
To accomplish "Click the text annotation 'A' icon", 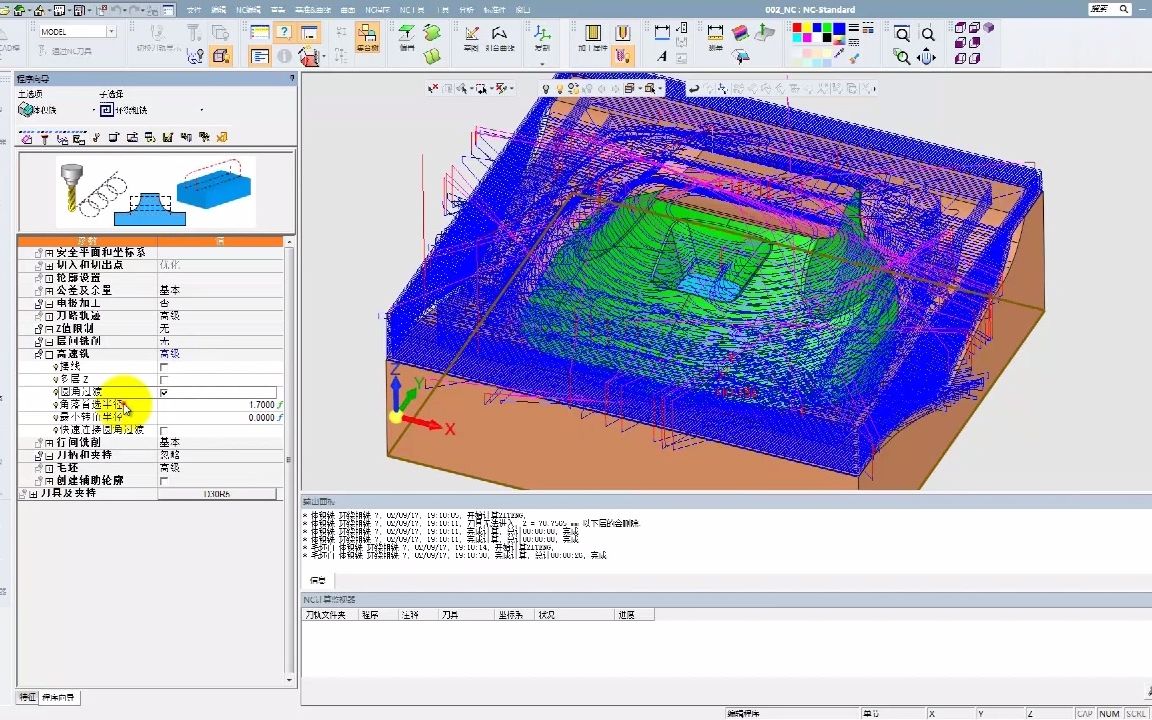I will (662, 57).
